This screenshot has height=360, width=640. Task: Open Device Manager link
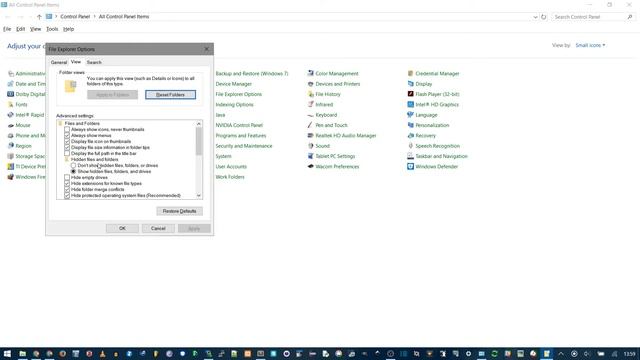[x=233, y=84]
